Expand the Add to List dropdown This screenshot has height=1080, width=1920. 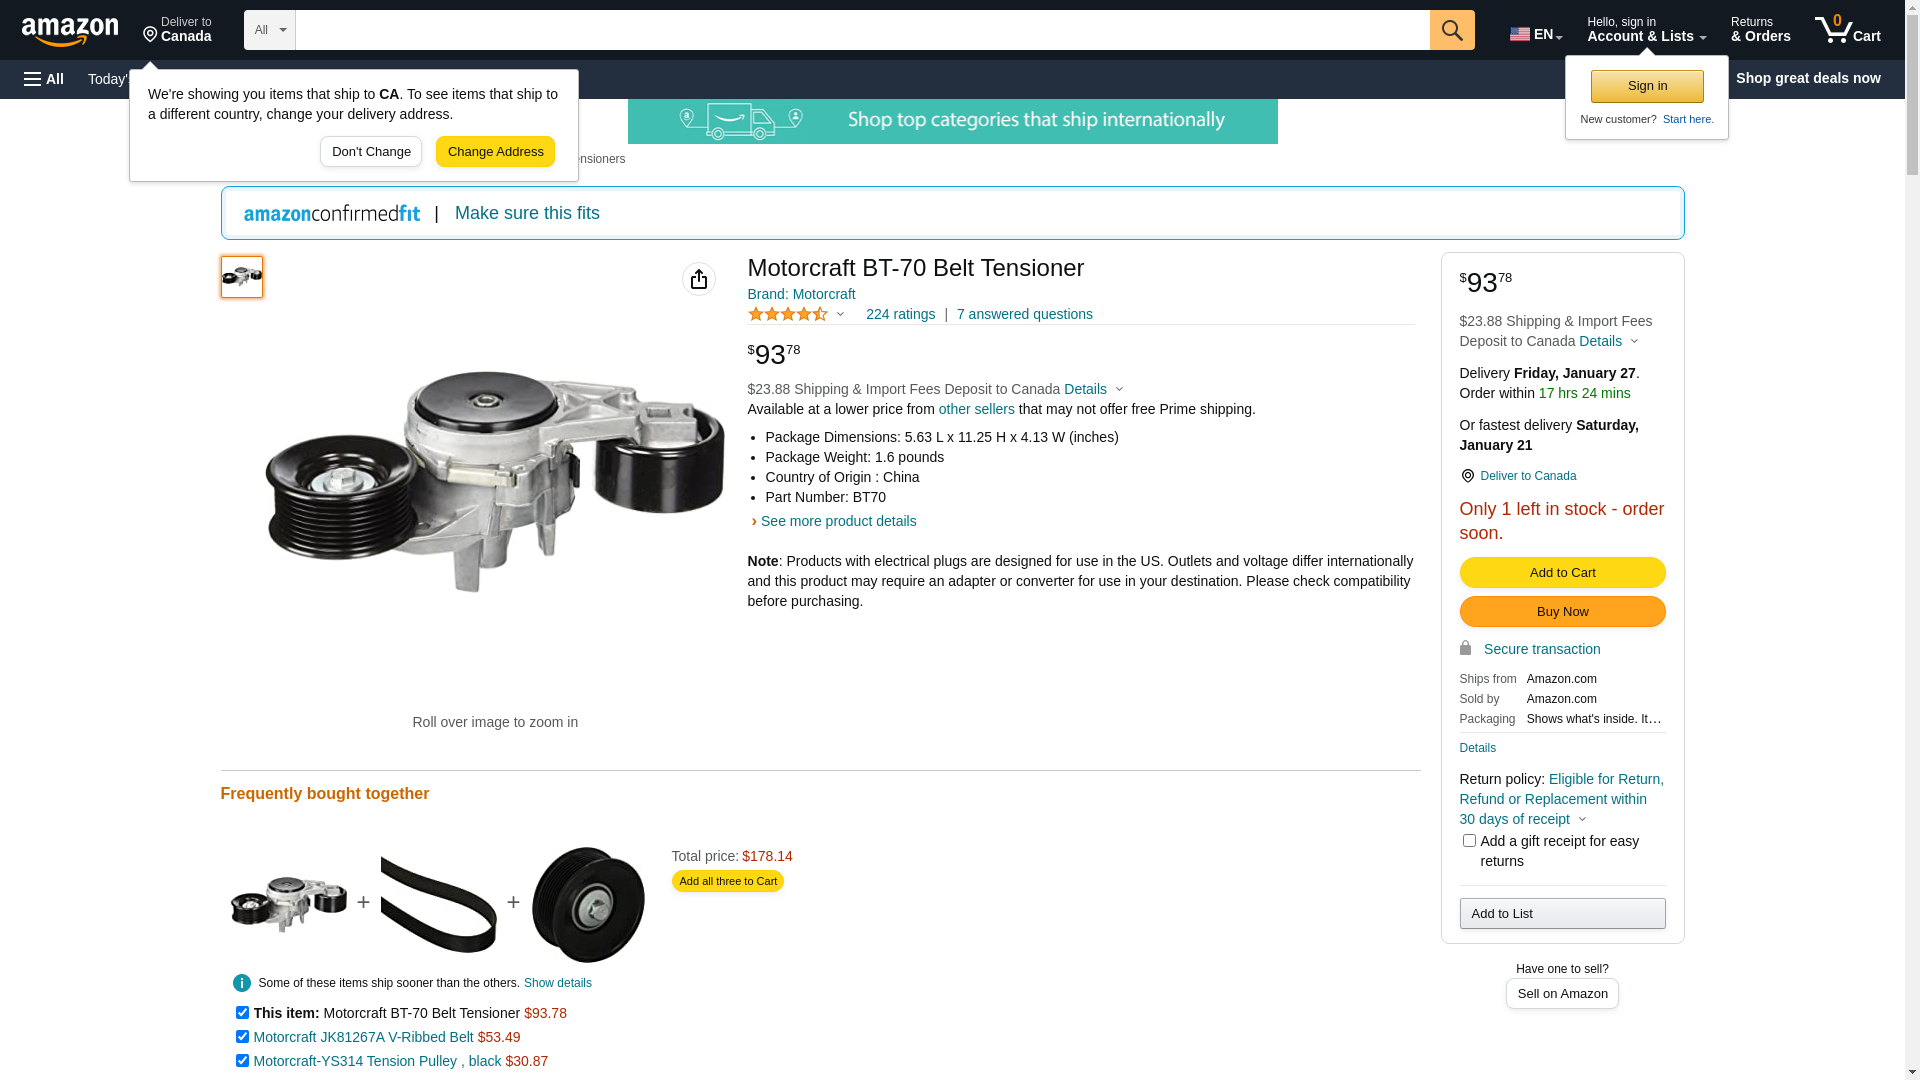1562,914
